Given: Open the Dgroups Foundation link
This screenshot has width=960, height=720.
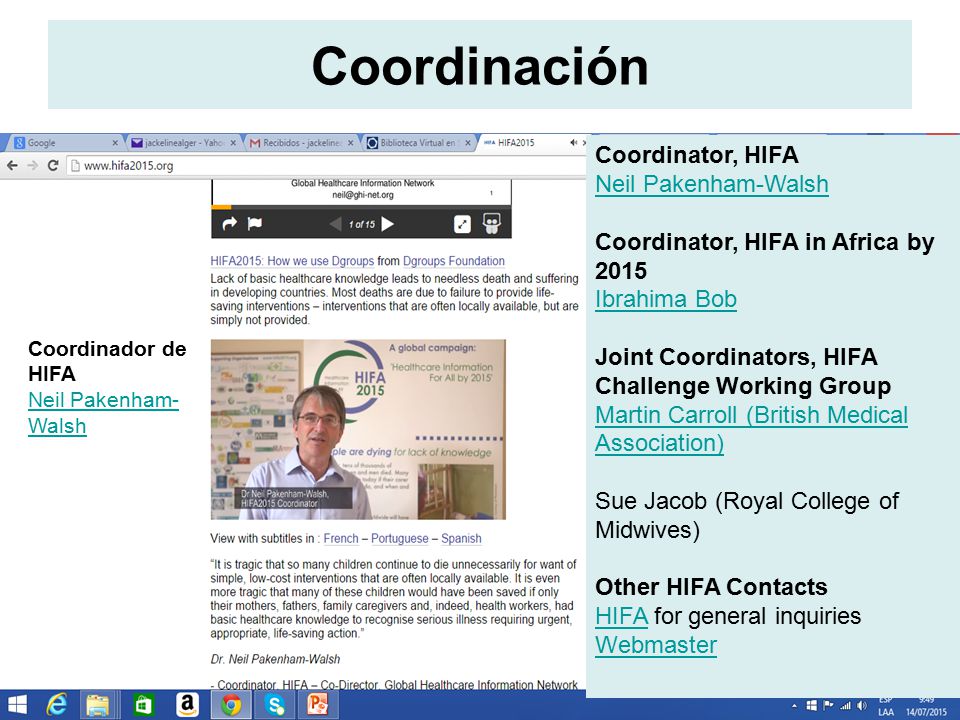Looking at the screenshot, I should pyautogui.click(x=454, y=261).
